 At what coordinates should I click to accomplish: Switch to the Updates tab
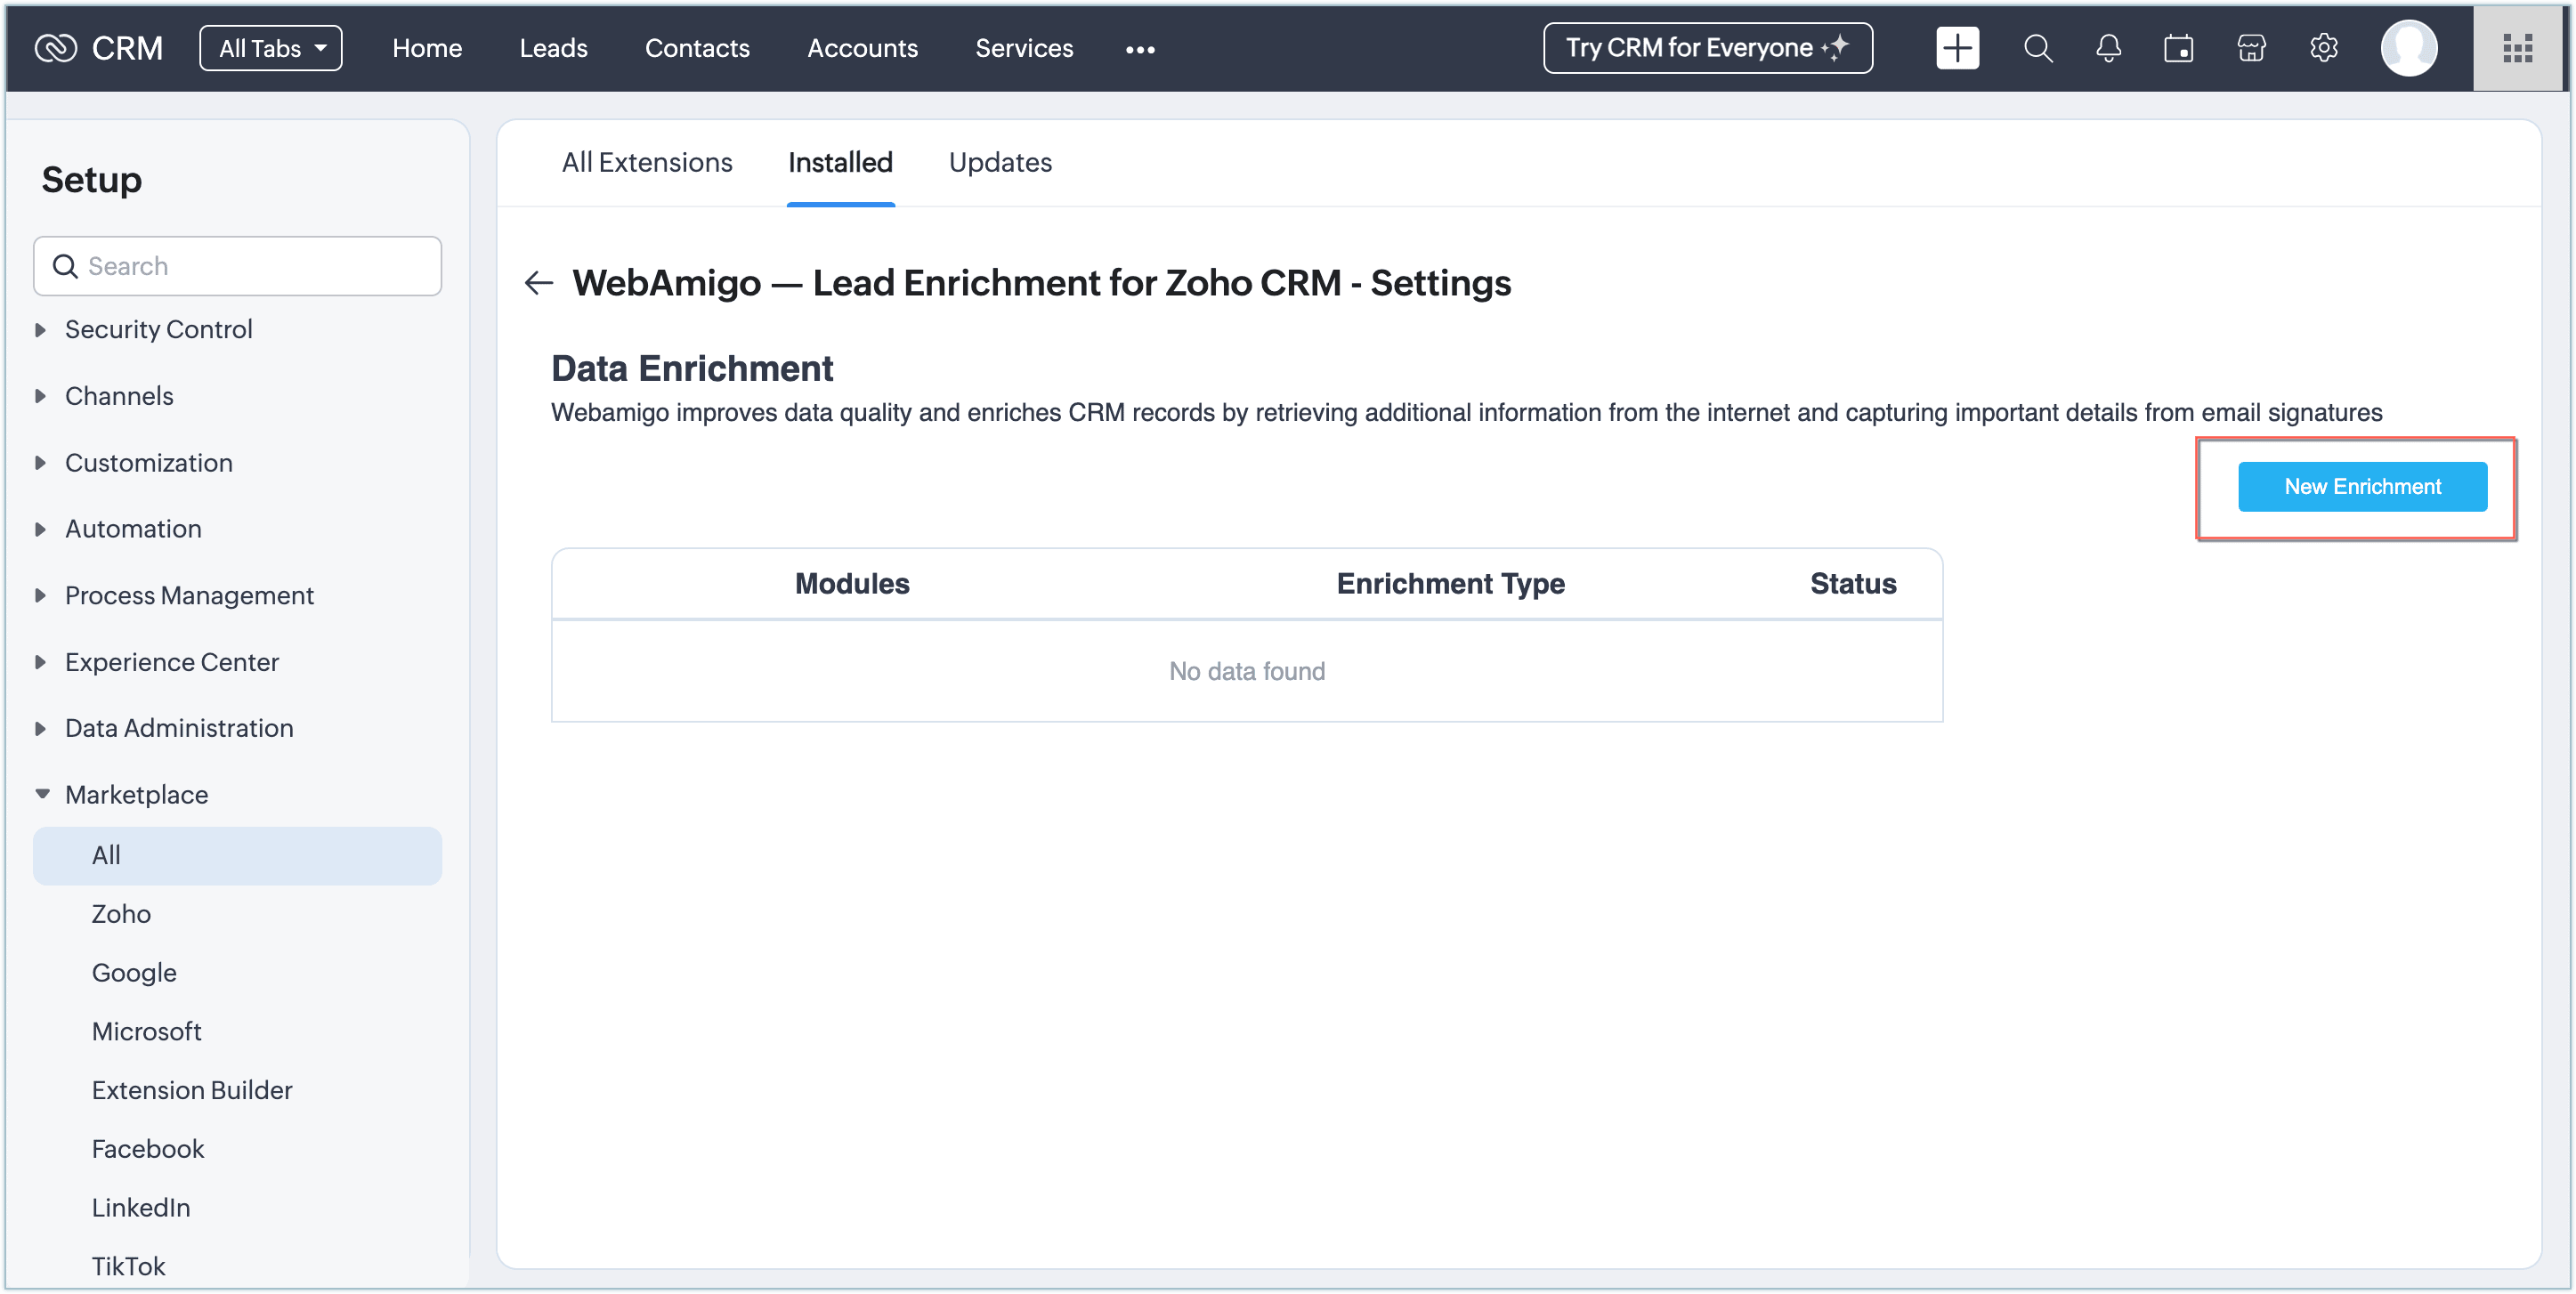click(x=1000, y=162)
